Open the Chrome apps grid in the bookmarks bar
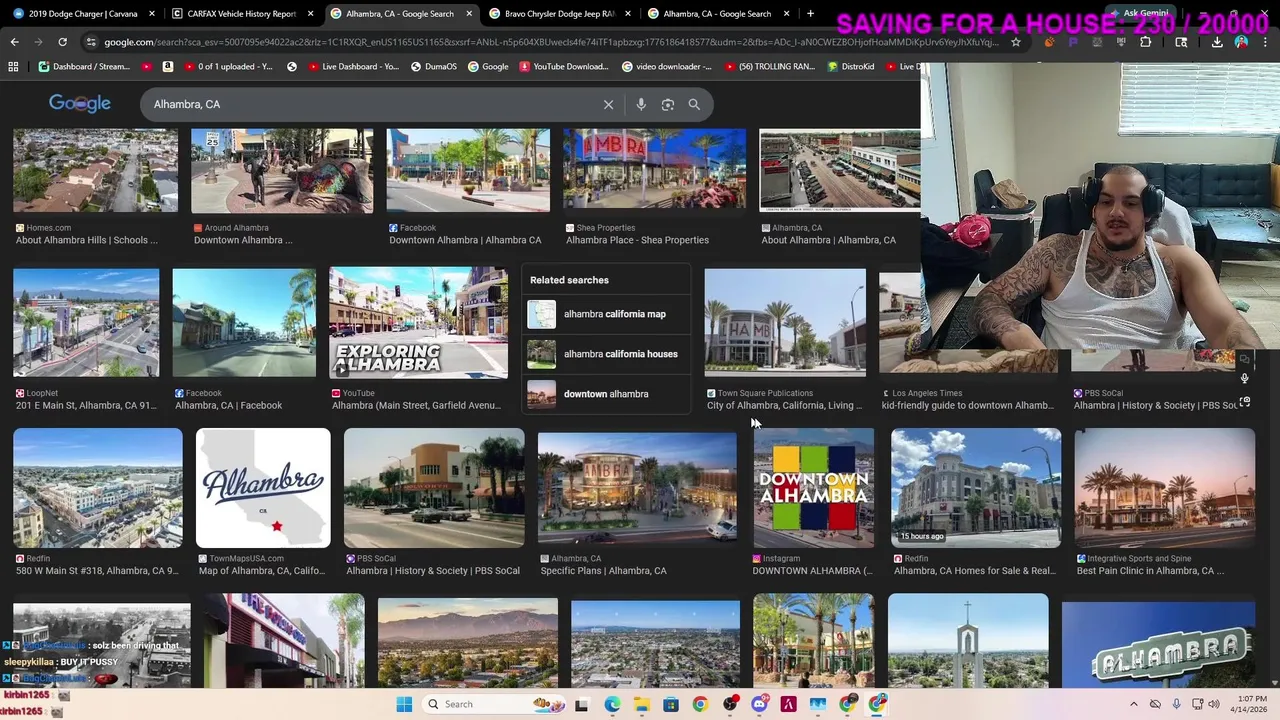 coord(13,66)
